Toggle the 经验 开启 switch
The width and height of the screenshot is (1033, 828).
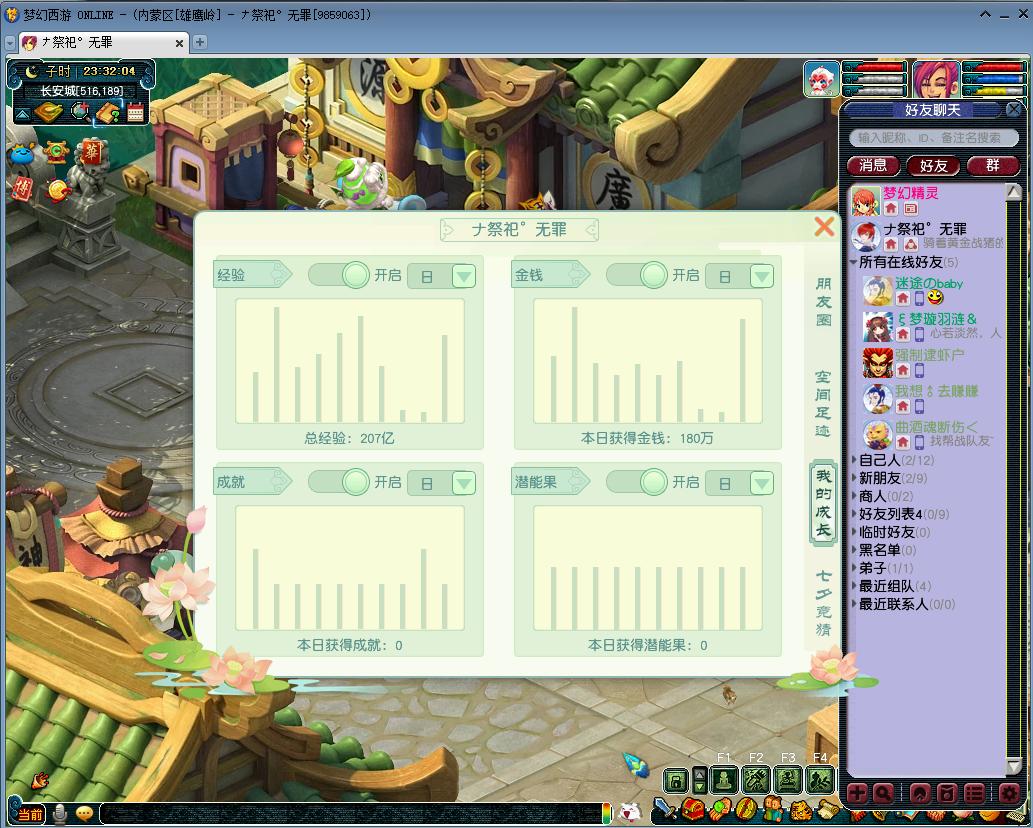pyautogui.click(x=339, y=275)
